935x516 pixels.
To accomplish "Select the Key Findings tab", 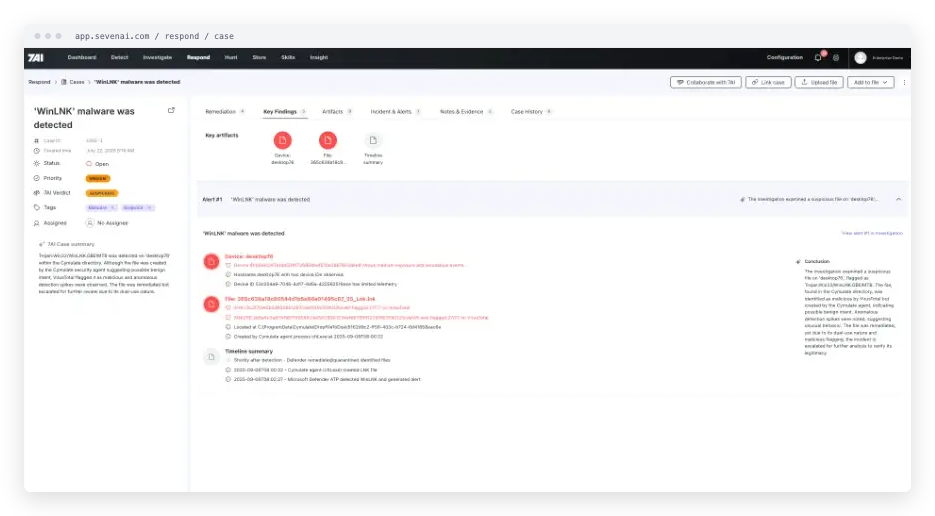I will tap(284, 112).
